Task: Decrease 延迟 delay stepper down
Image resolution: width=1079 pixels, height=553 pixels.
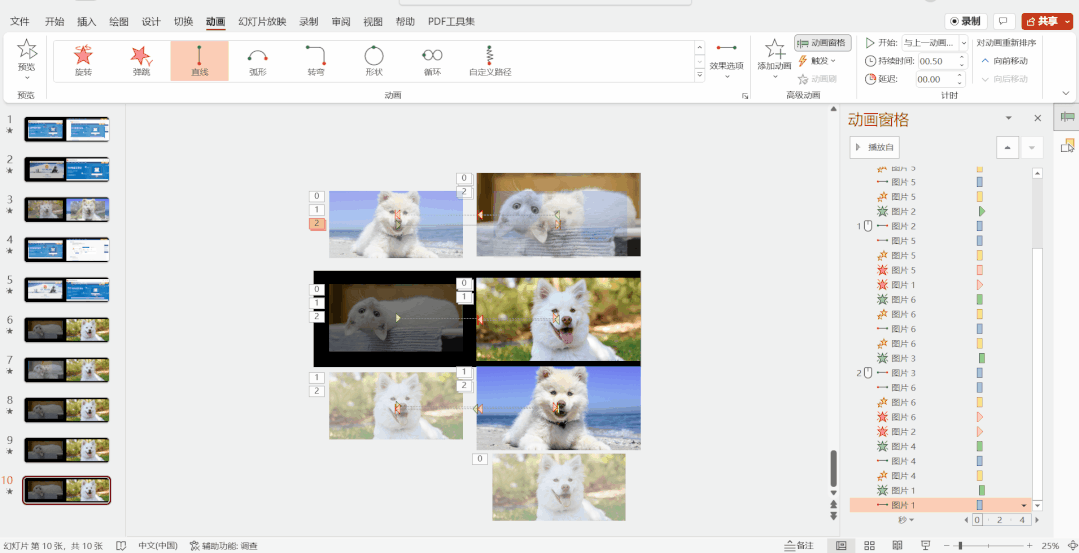Action: tap(961, 83)
